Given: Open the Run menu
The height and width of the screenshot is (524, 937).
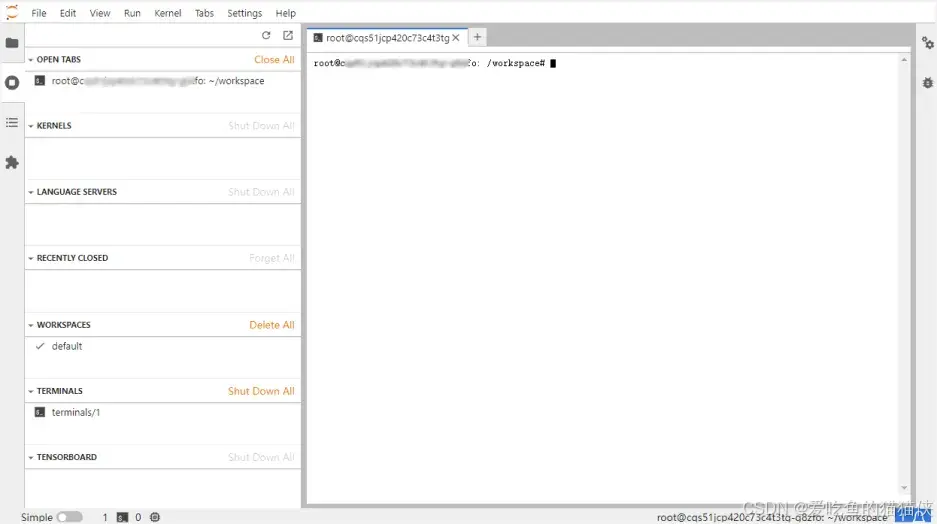Looking at the screenshot, I should pyautogui.click(x=132, y=13).
